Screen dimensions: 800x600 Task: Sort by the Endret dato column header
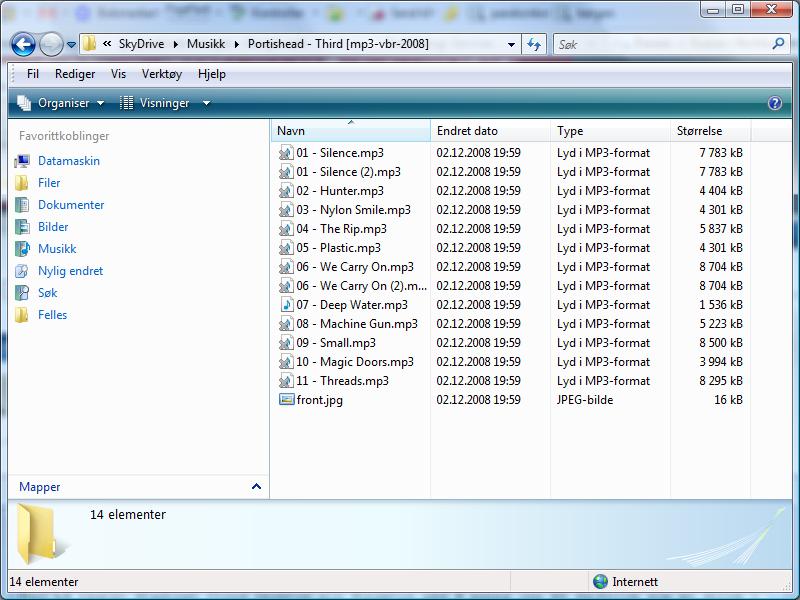(490, 131)
